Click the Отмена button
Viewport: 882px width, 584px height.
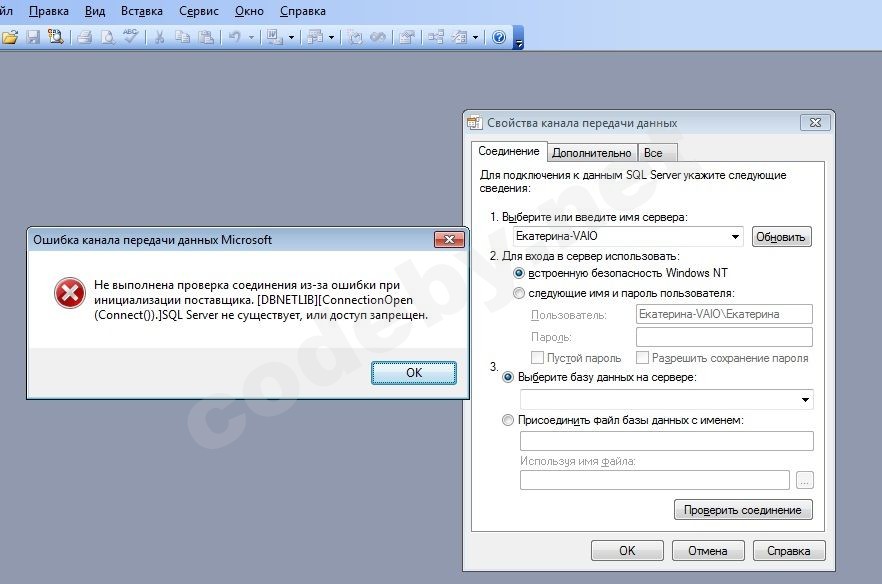click(708, 551)
